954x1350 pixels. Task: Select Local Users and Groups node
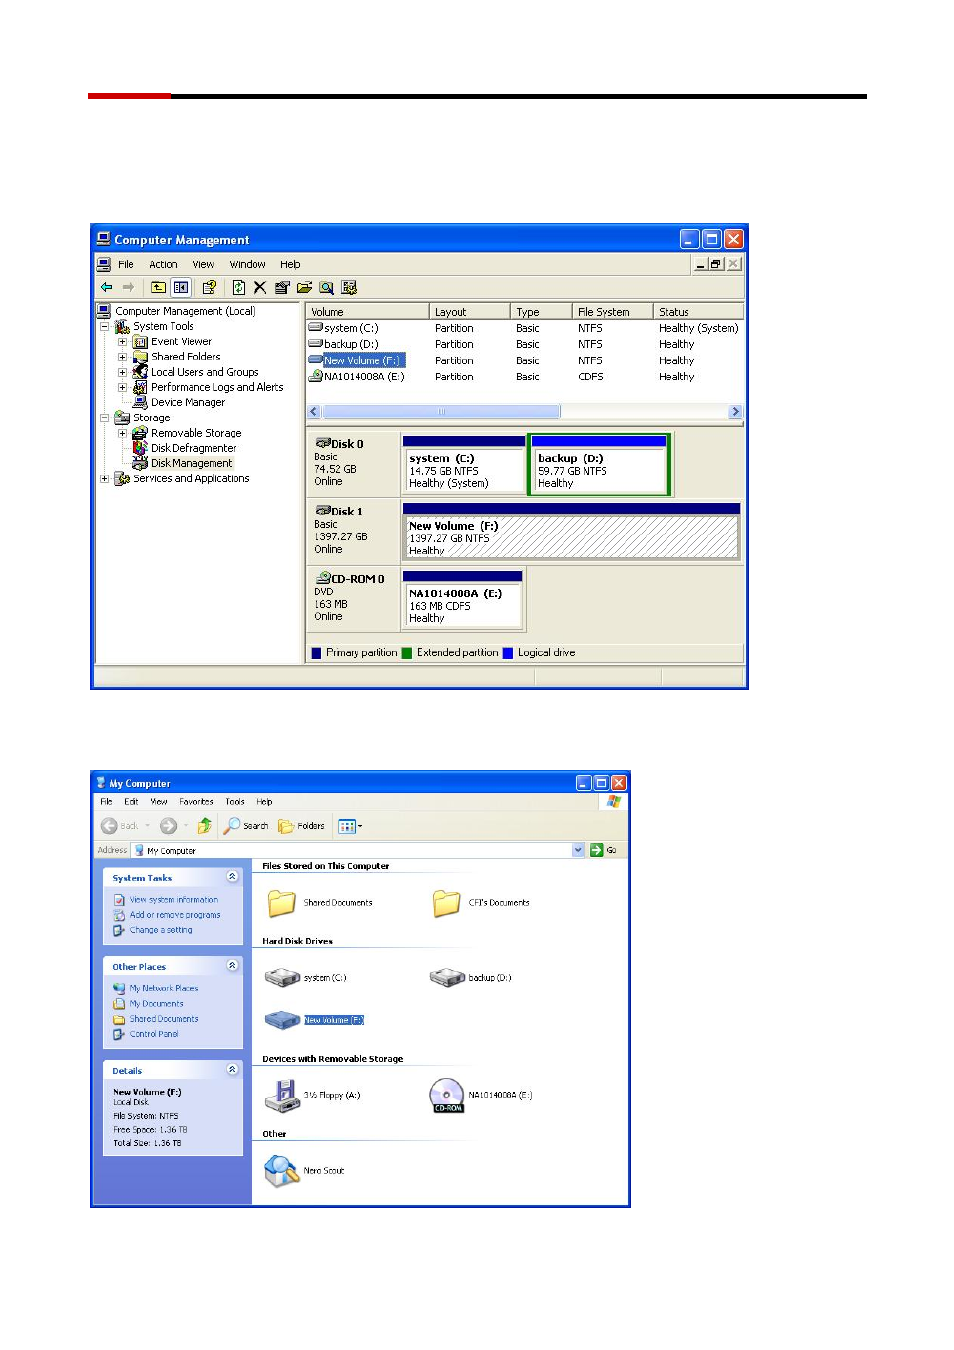(x=204, y=372)
